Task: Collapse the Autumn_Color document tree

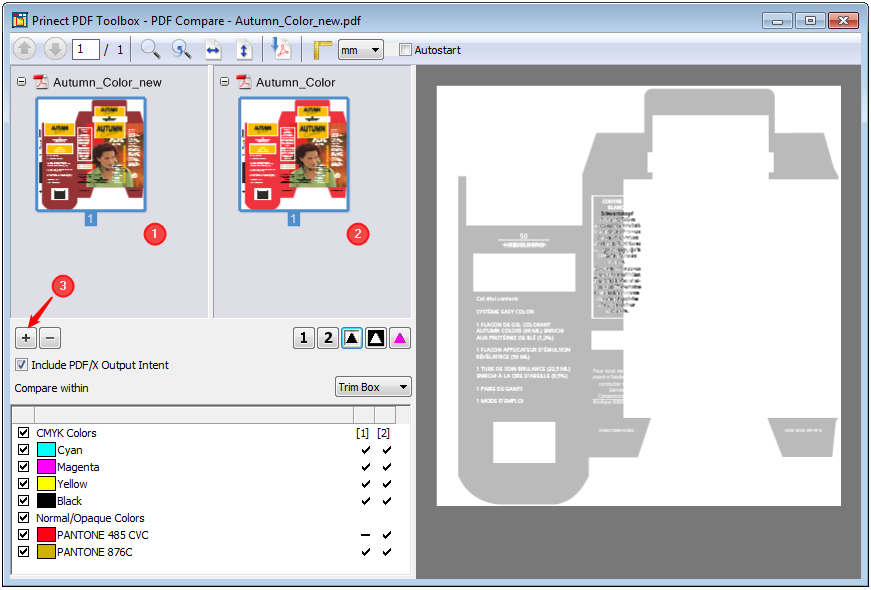Action: click(x=225, y=82)
